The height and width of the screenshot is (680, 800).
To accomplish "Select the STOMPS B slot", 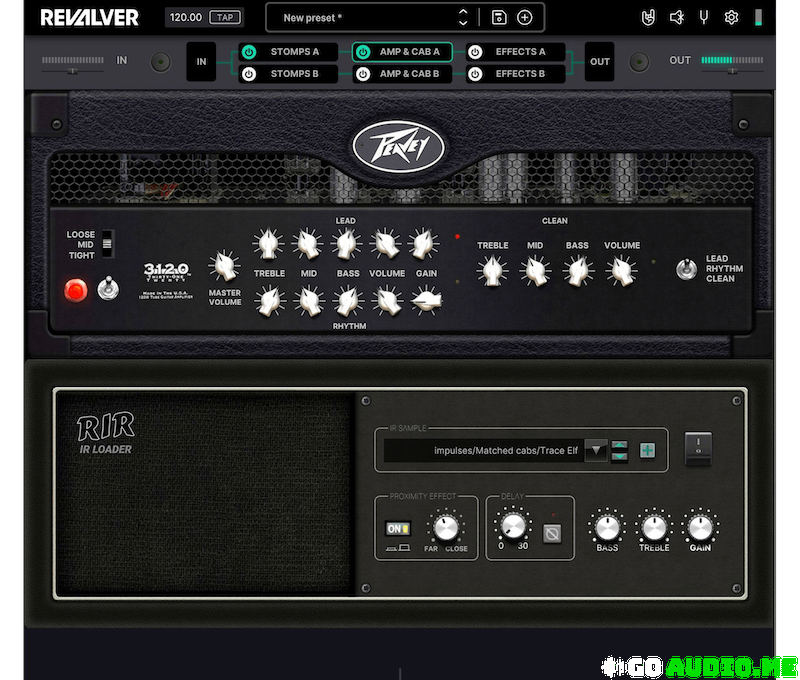I will tap(289, 74).
